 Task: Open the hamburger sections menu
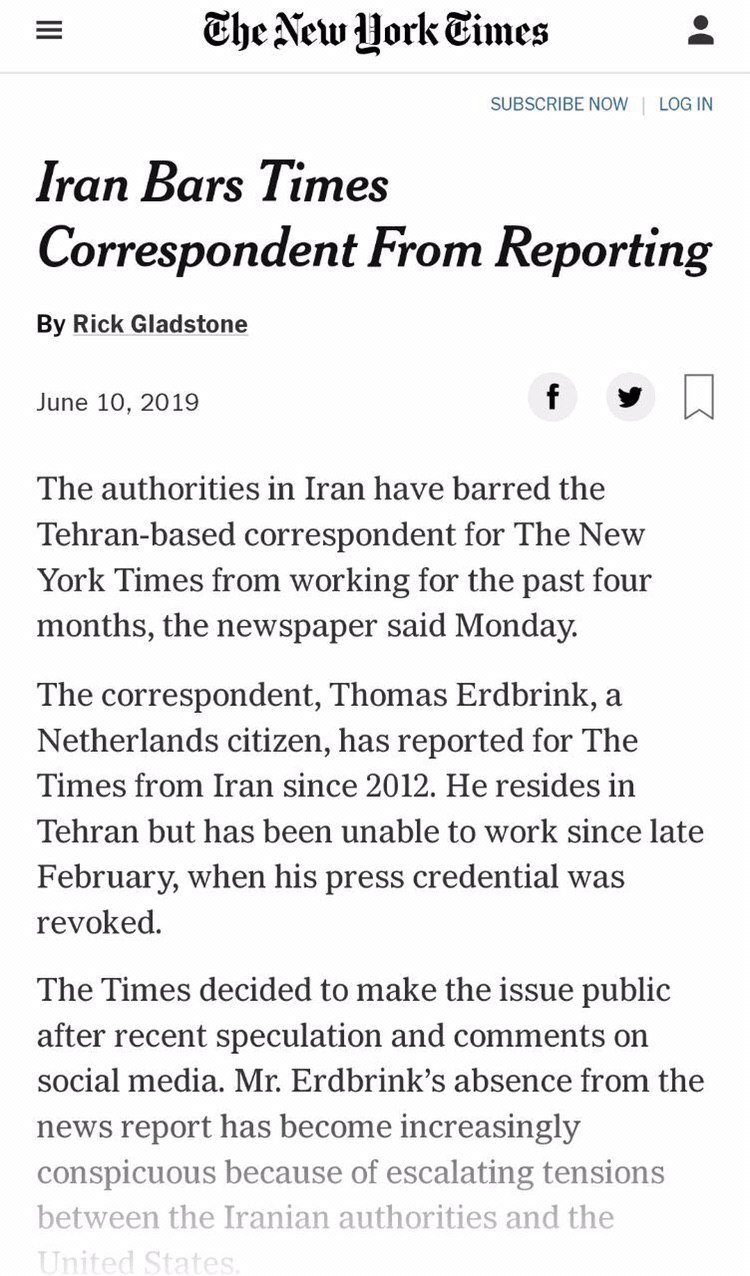coord(49,31)
